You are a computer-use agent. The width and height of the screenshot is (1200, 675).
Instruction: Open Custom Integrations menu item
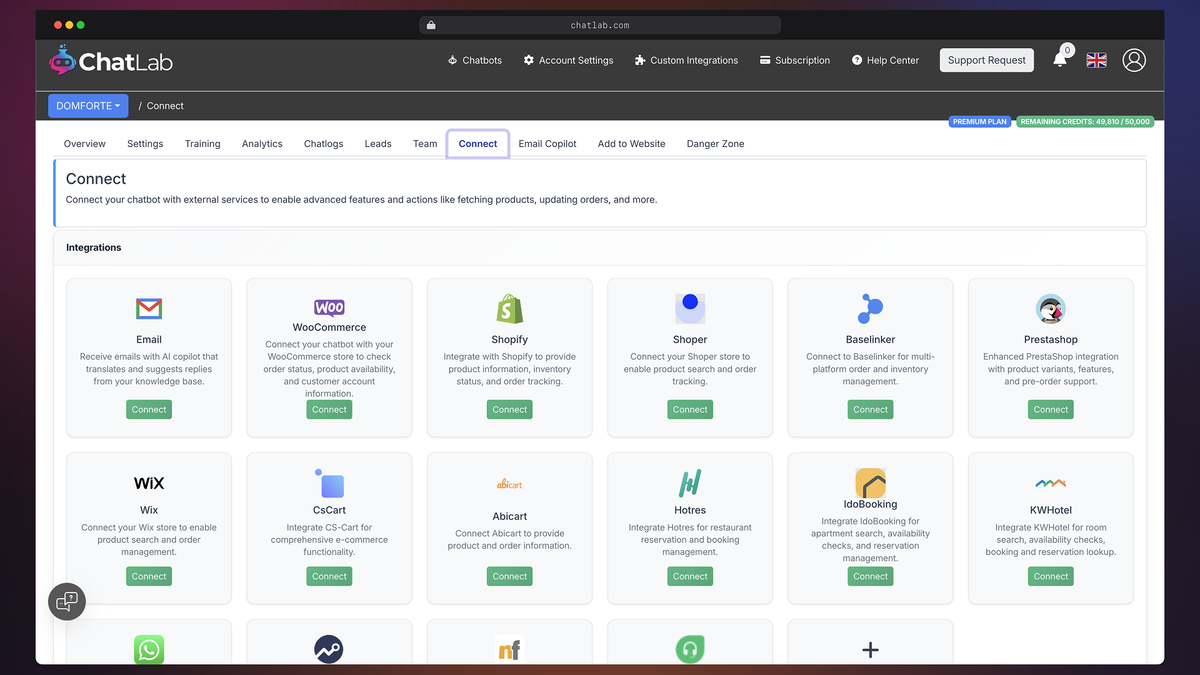pyautogui.click(x=686, y=60)
